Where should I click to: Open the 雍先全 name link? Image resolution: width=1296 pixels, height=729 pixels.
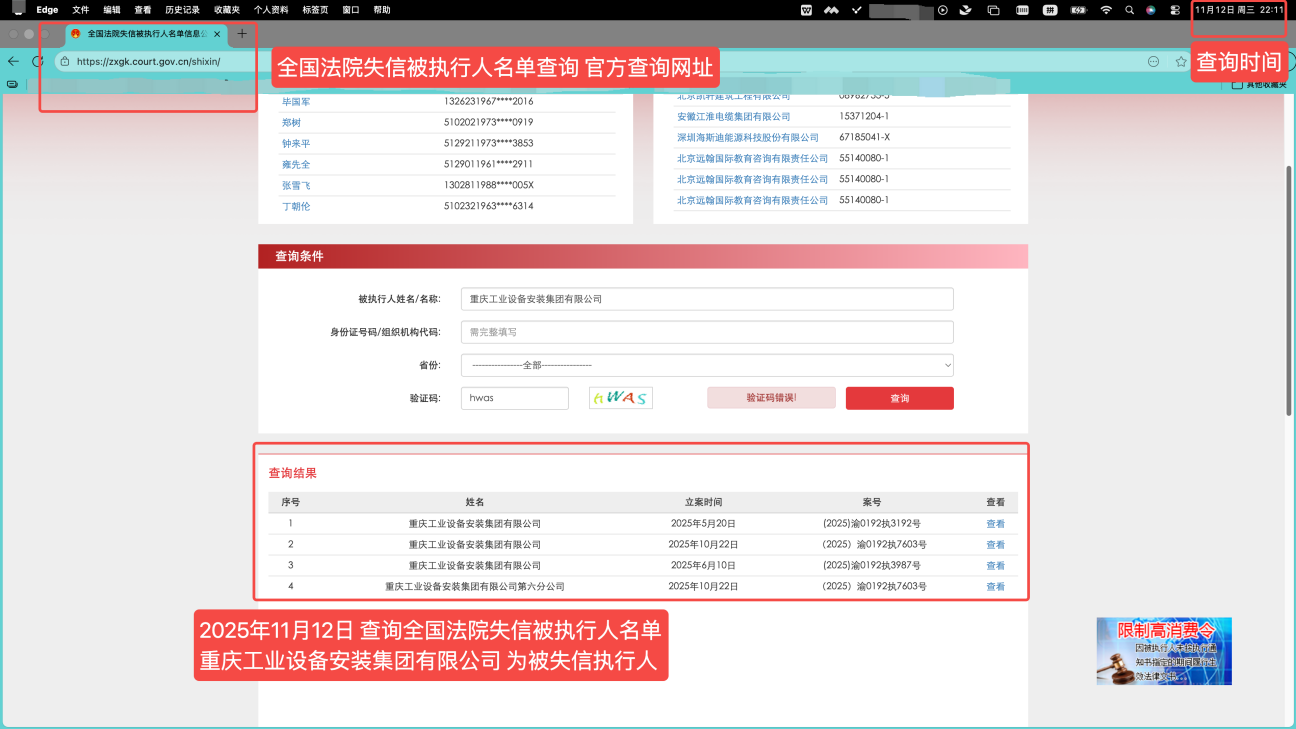(296, 165)
